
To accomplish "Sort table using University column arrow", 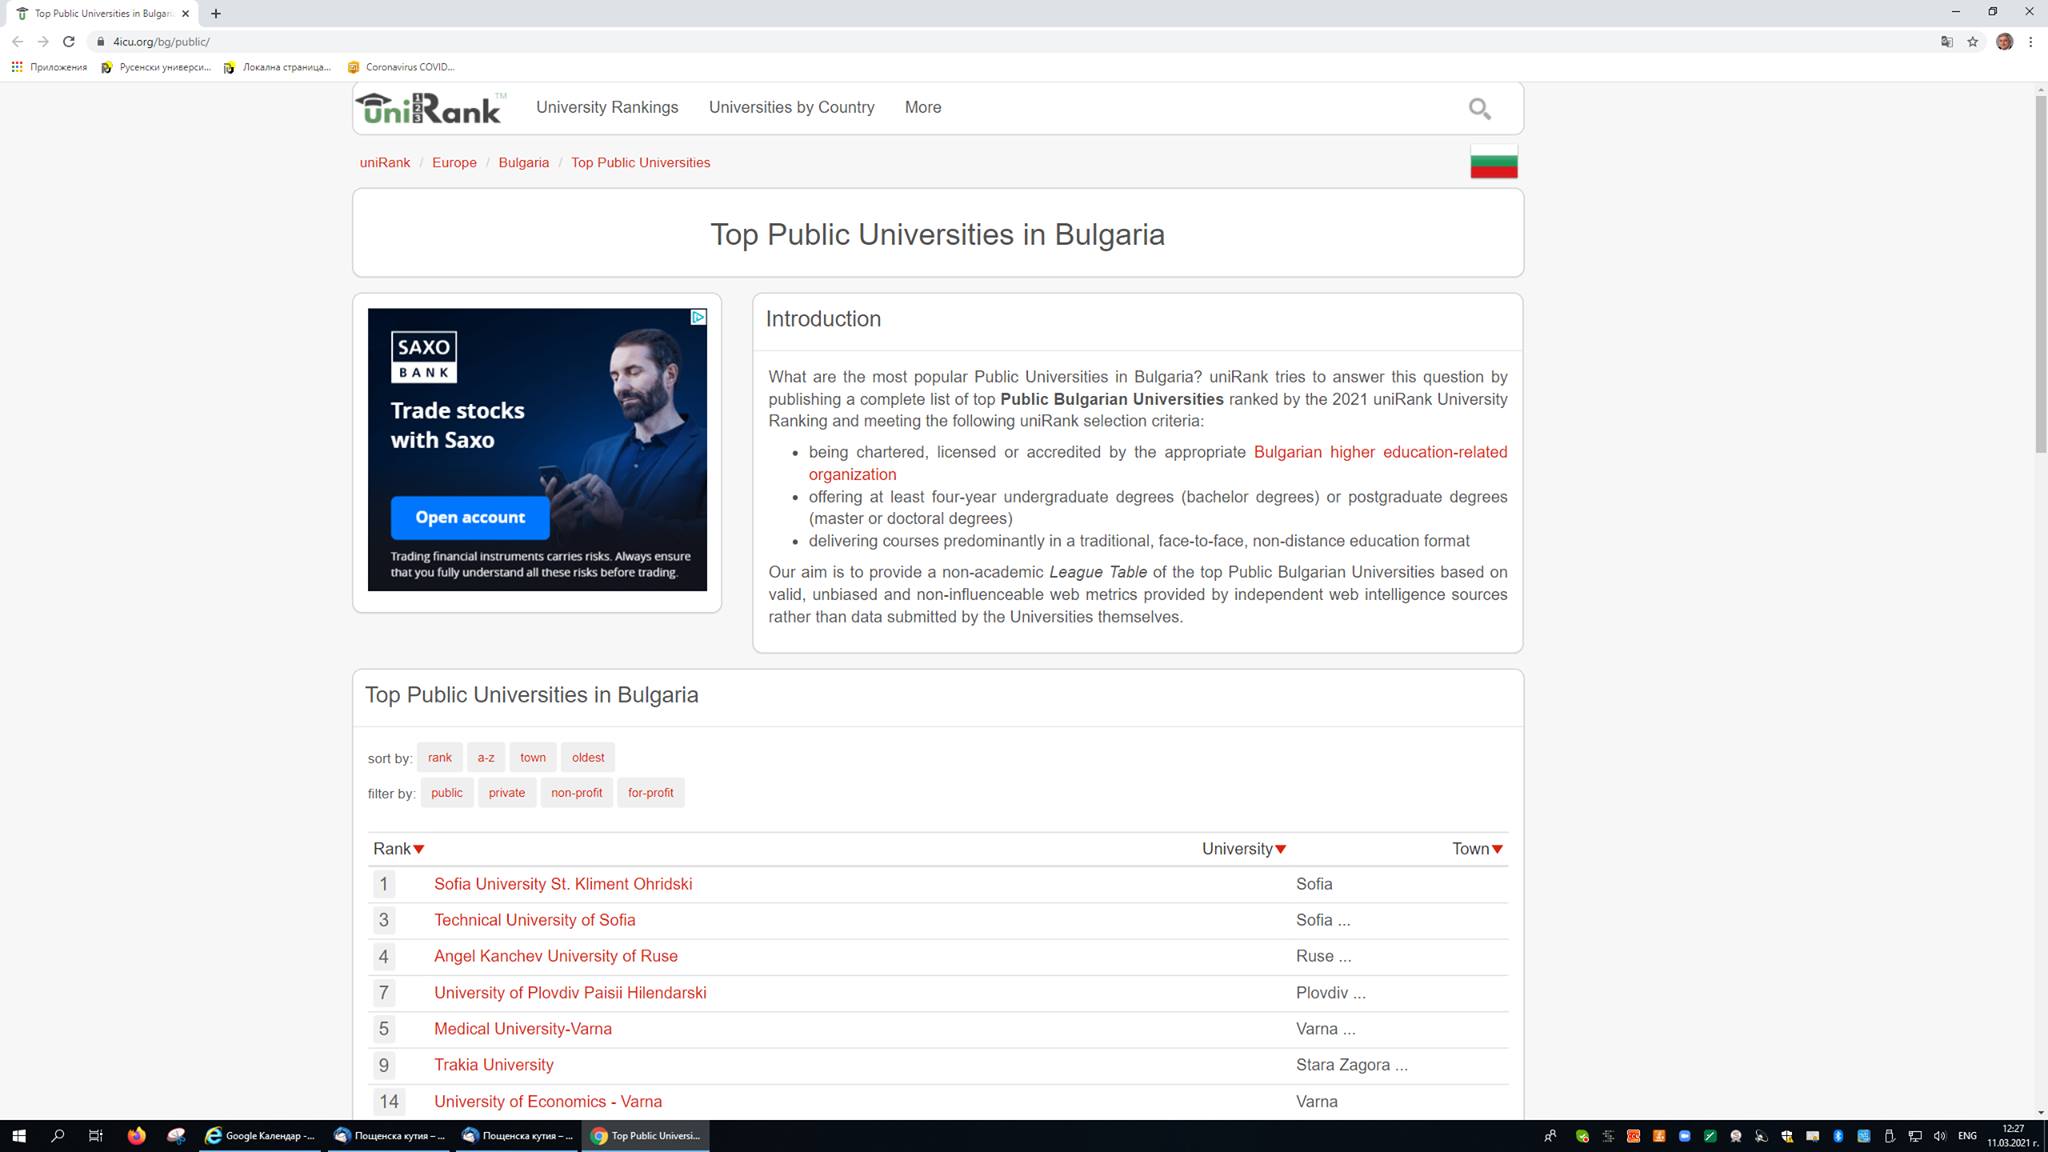I will (x=1280, y=849).
